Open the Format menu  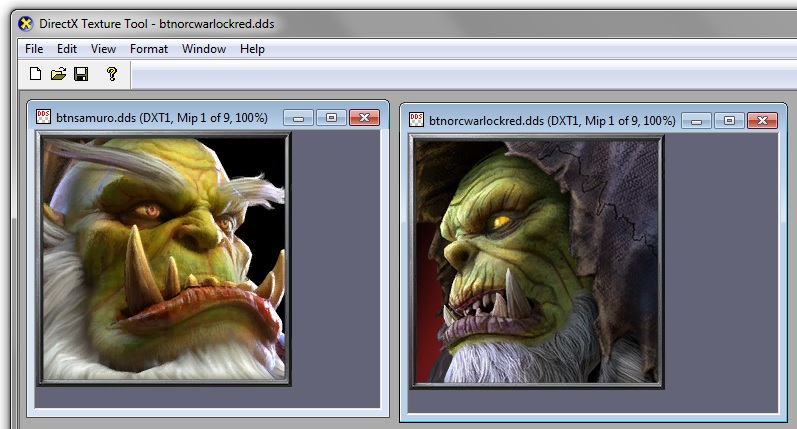tap(148, 49)
